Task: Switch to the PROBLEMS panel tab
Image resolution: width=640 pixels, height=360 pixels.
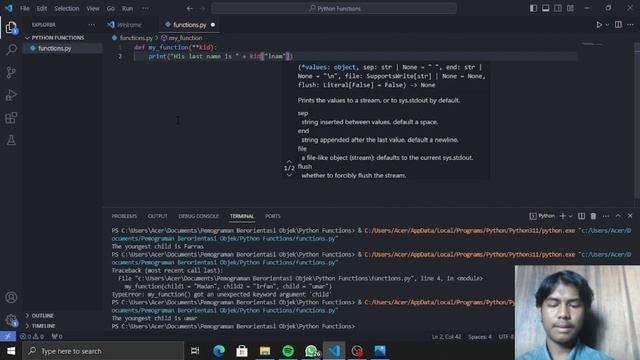Action: (124, 216)
